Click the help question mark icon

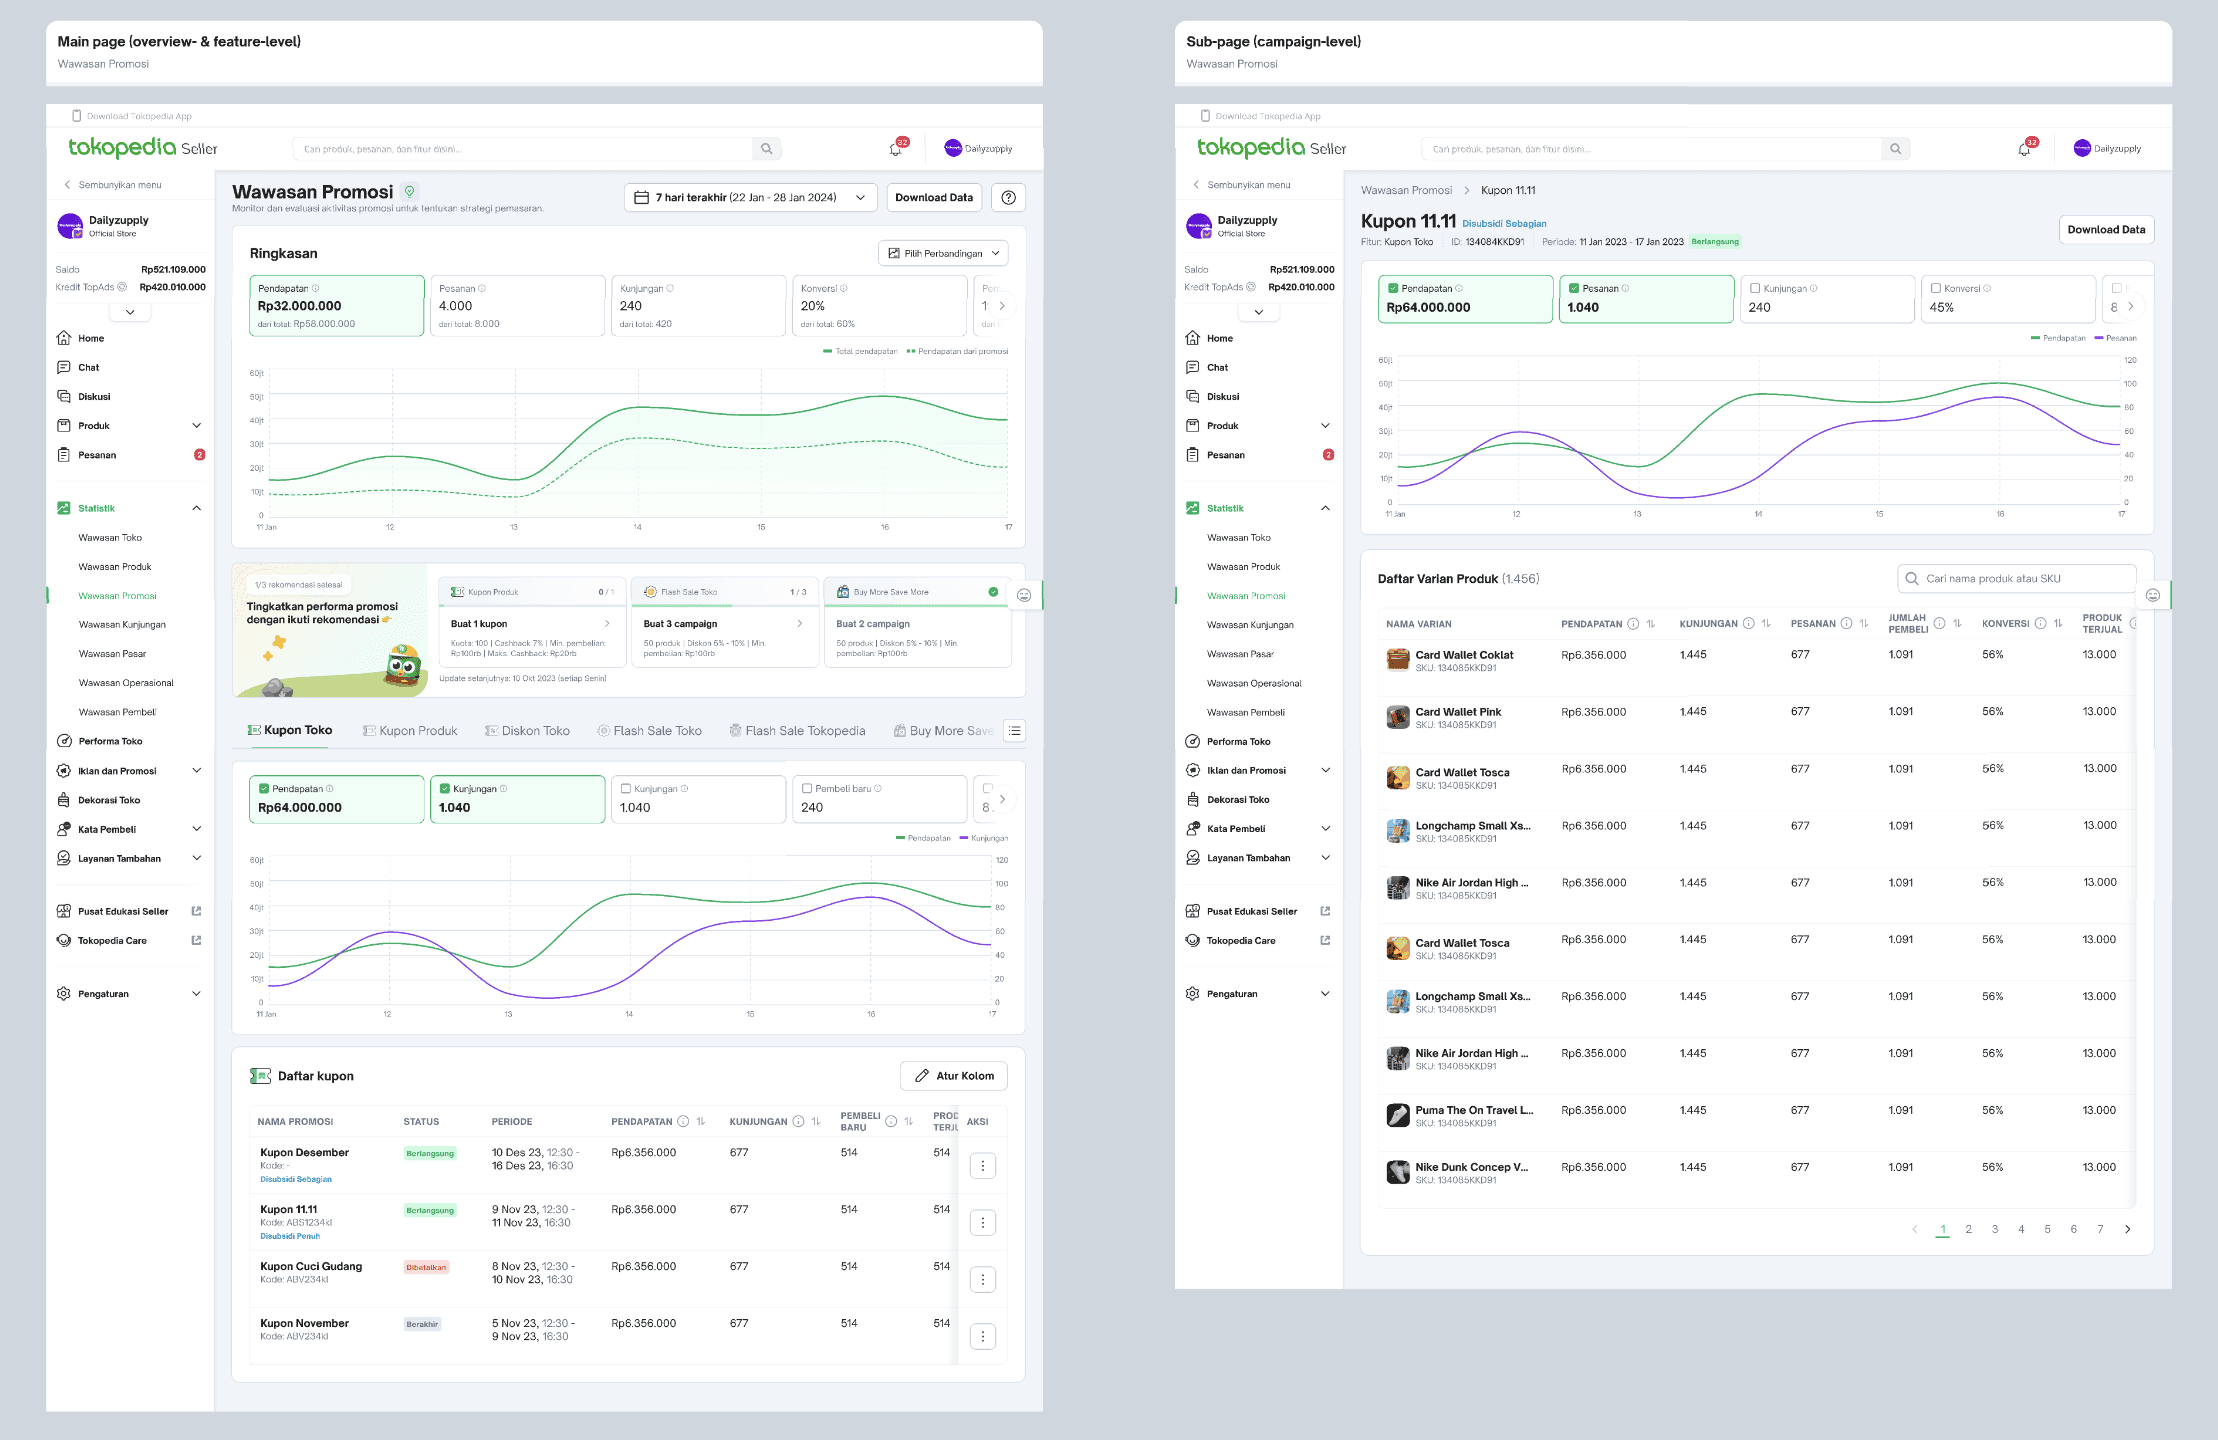pyautogui.click(x=1008, y=198)
